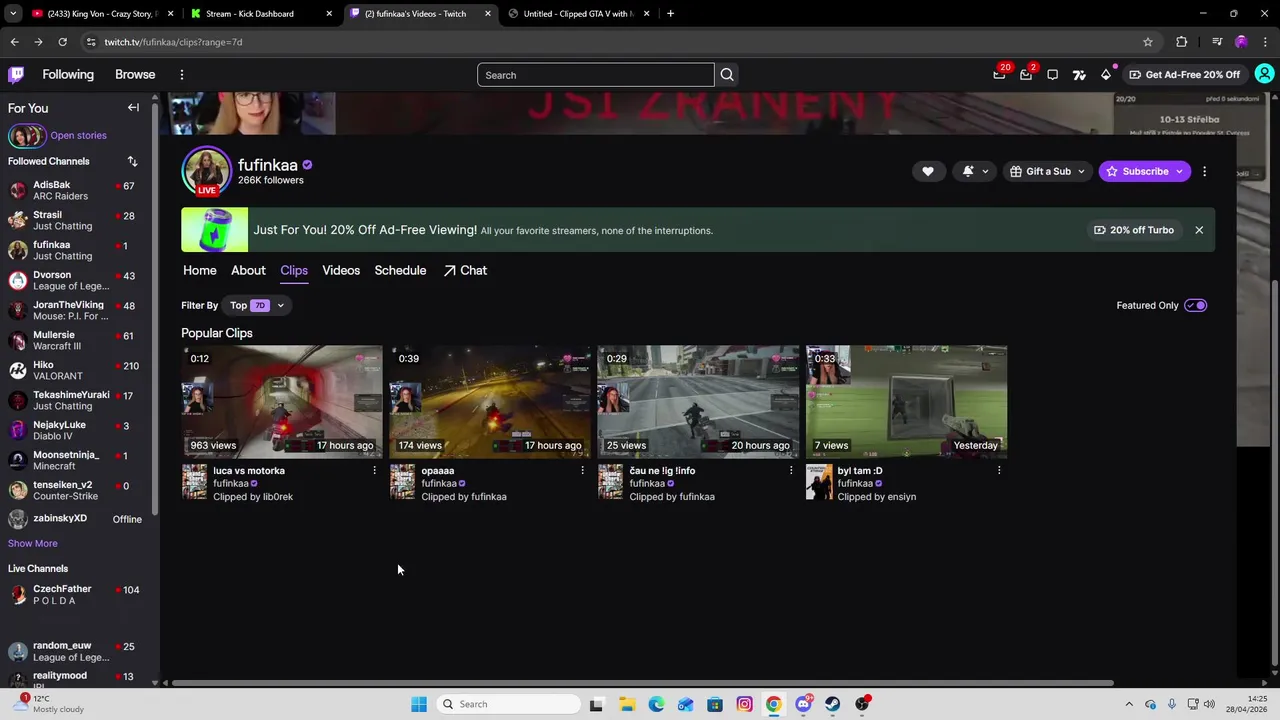Open CzechFather live channel in sidebar
This screenshot has width=1280, height=720.
tap(76, 594)
